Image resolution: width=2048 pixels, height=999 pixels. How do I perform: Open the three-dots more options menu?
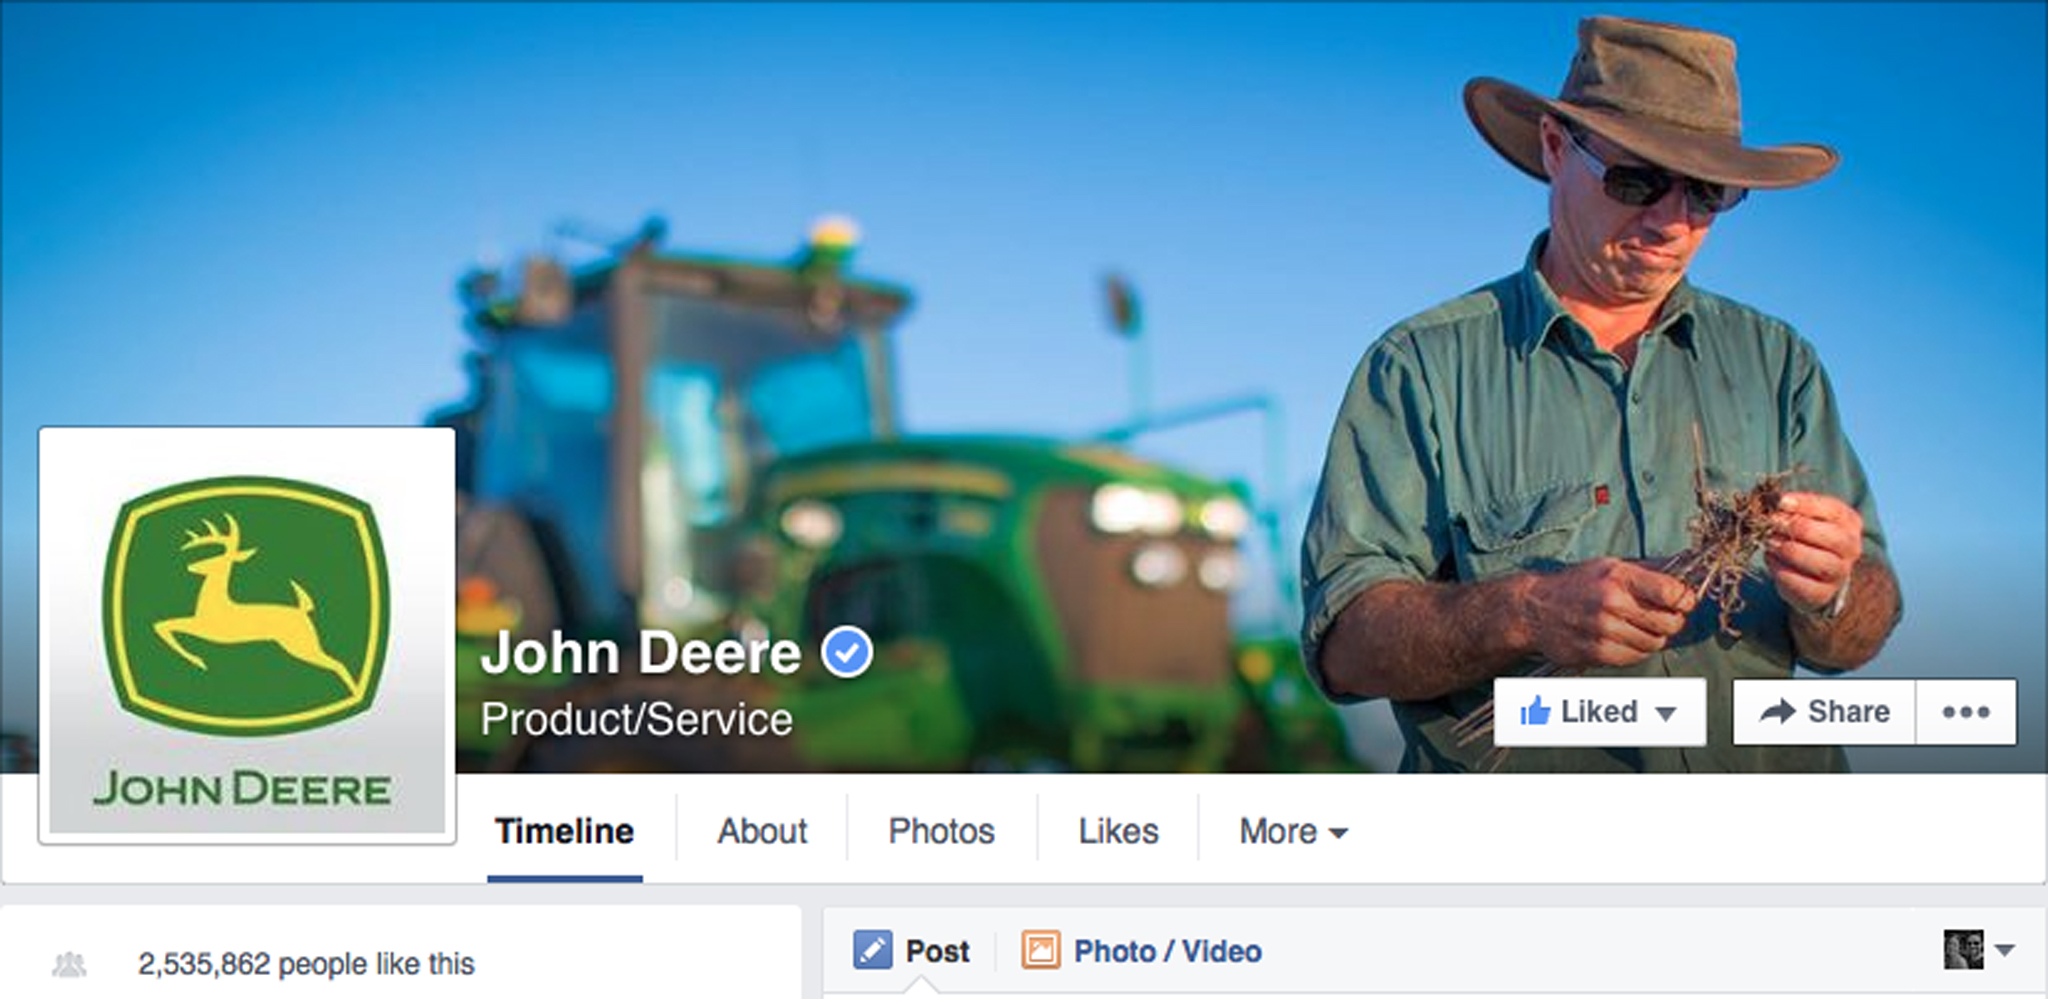(1965, 712)
